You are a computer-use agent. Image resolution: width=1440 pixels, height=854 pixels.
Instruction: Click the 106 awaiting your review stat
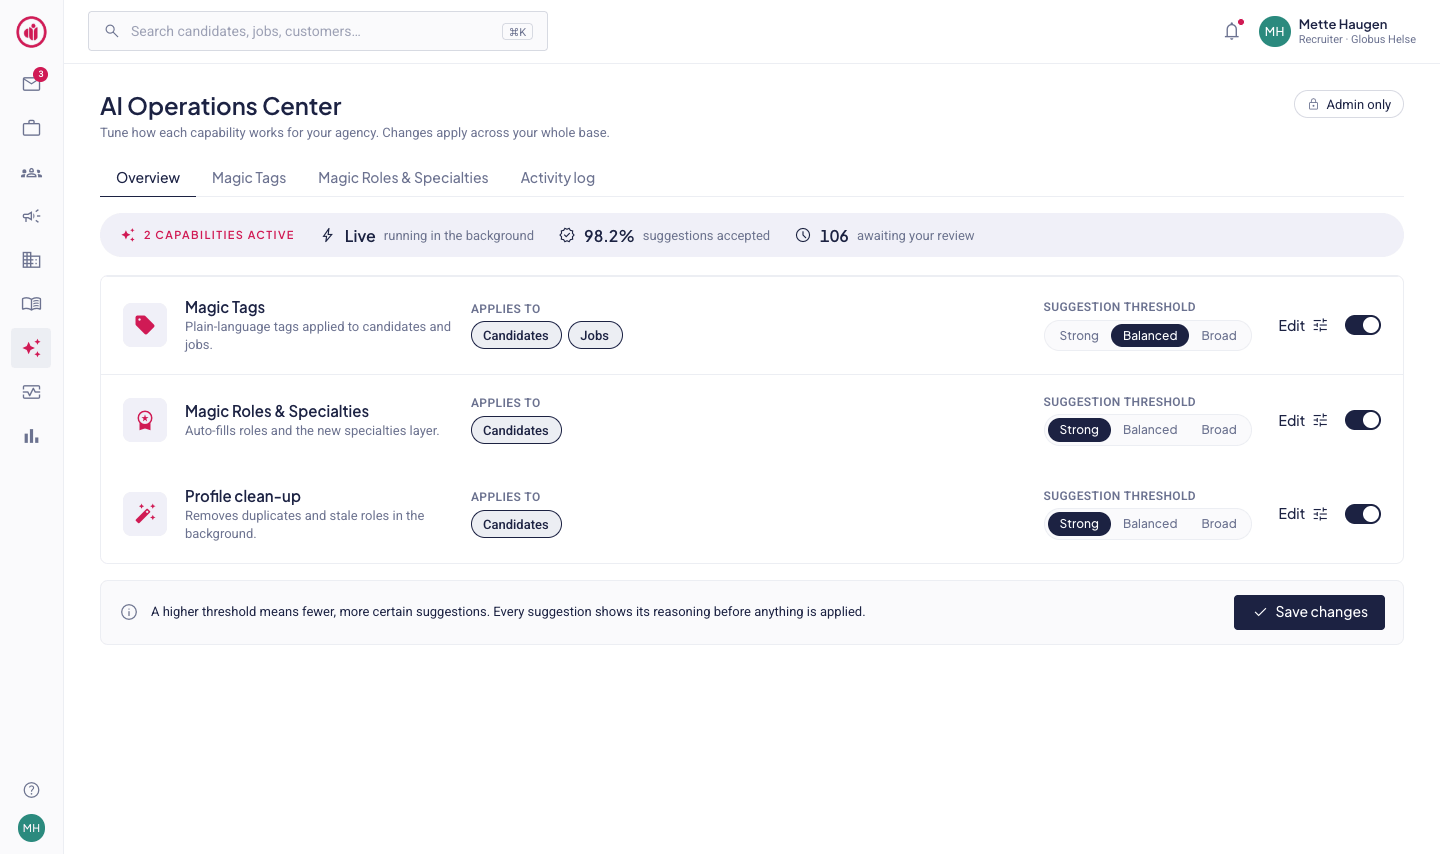pyautogui.click(x=885, y=236)
